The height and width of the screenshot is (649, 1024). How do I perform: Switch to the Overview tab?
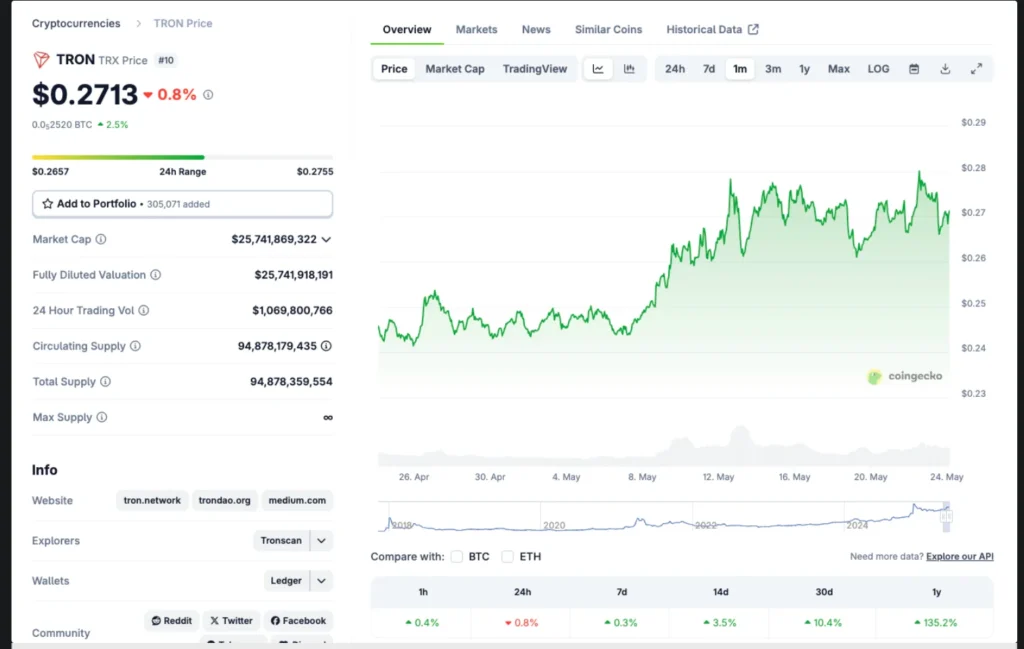point(407,29)
